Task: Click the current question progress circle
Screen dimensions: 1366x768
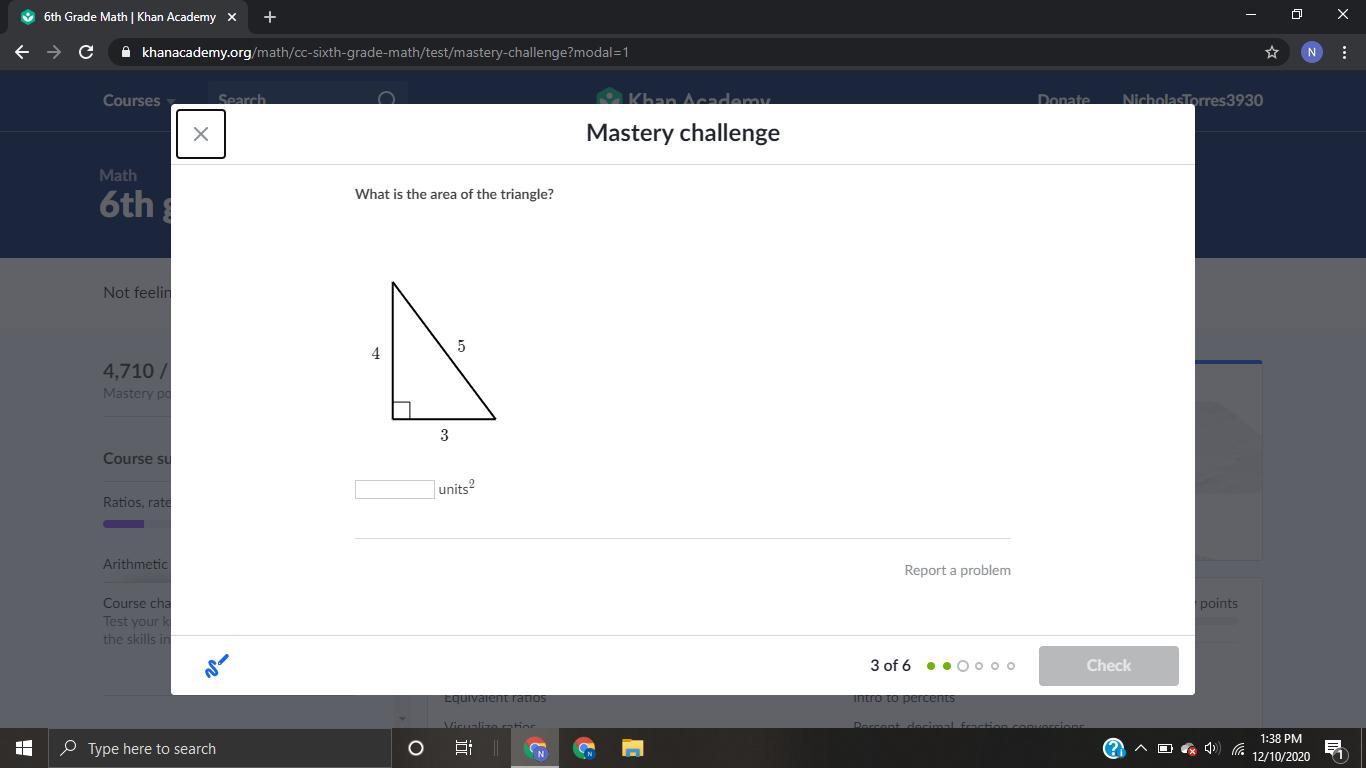Action: click(x=963, y=666)
